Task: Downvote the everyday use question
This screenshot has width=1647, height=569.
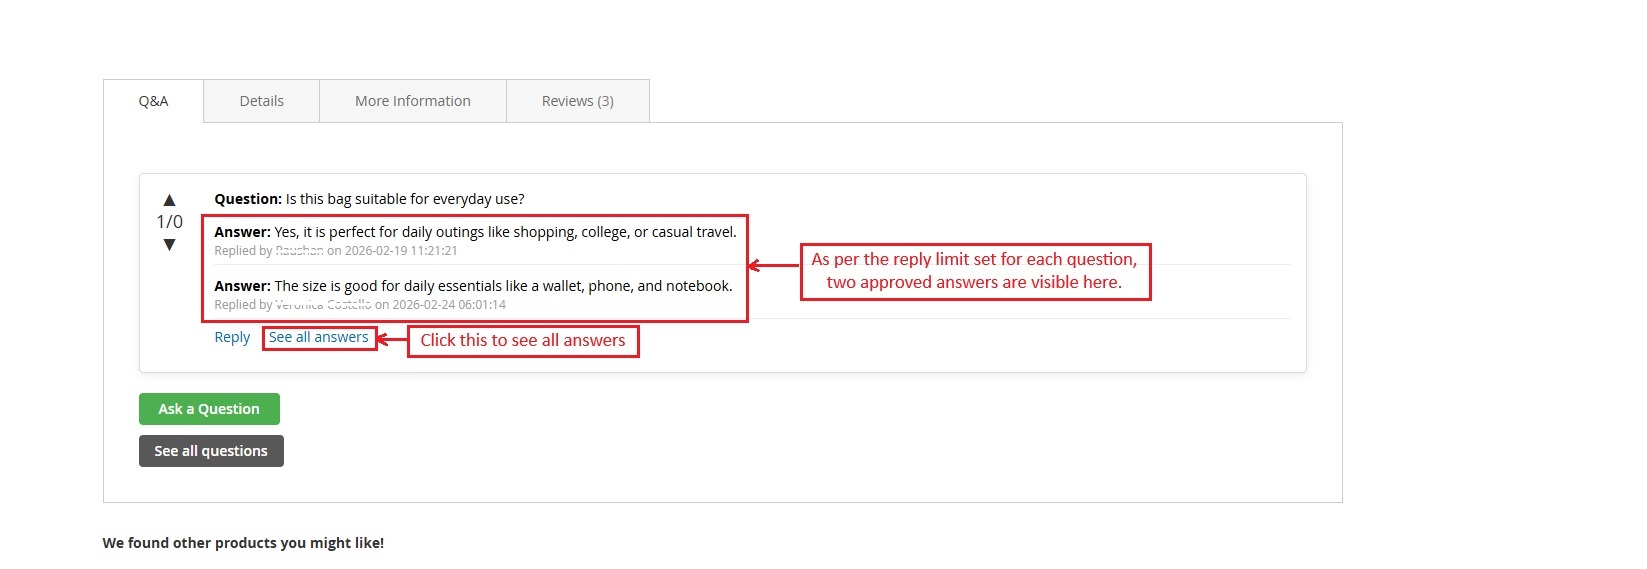Action: pos(169,245)
